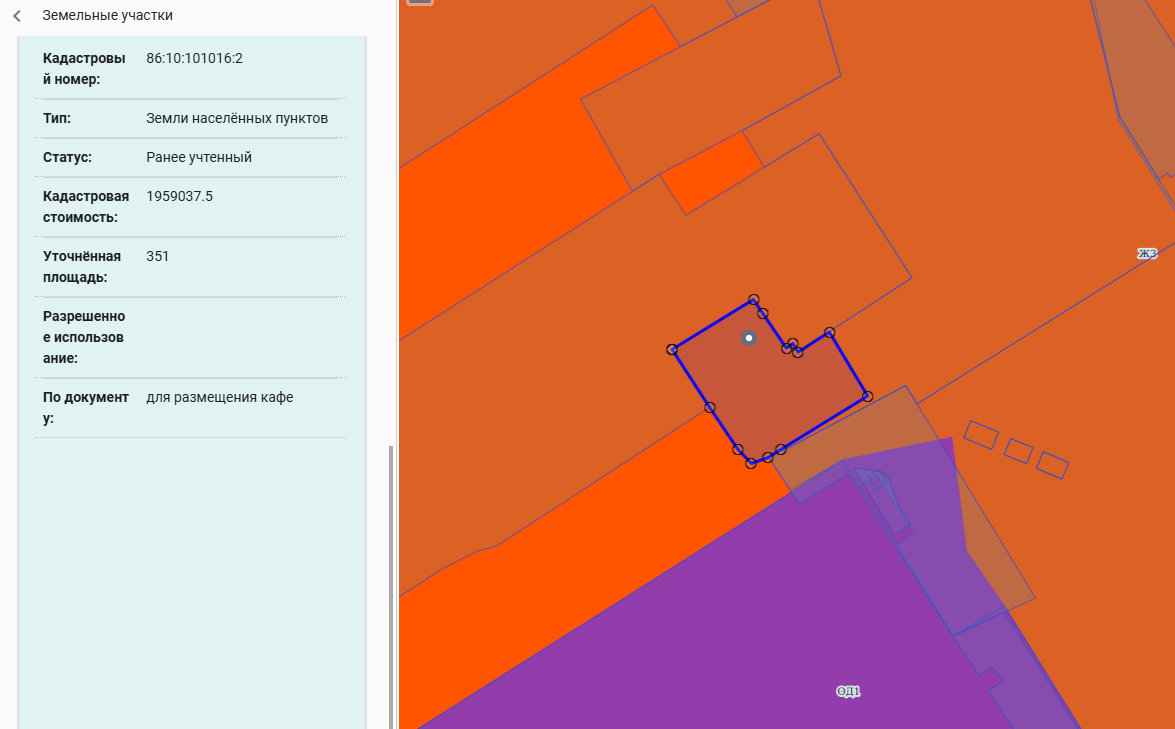Click the middle small rectangular outline on map
1175x729 pixels.
pos(1018,451)
